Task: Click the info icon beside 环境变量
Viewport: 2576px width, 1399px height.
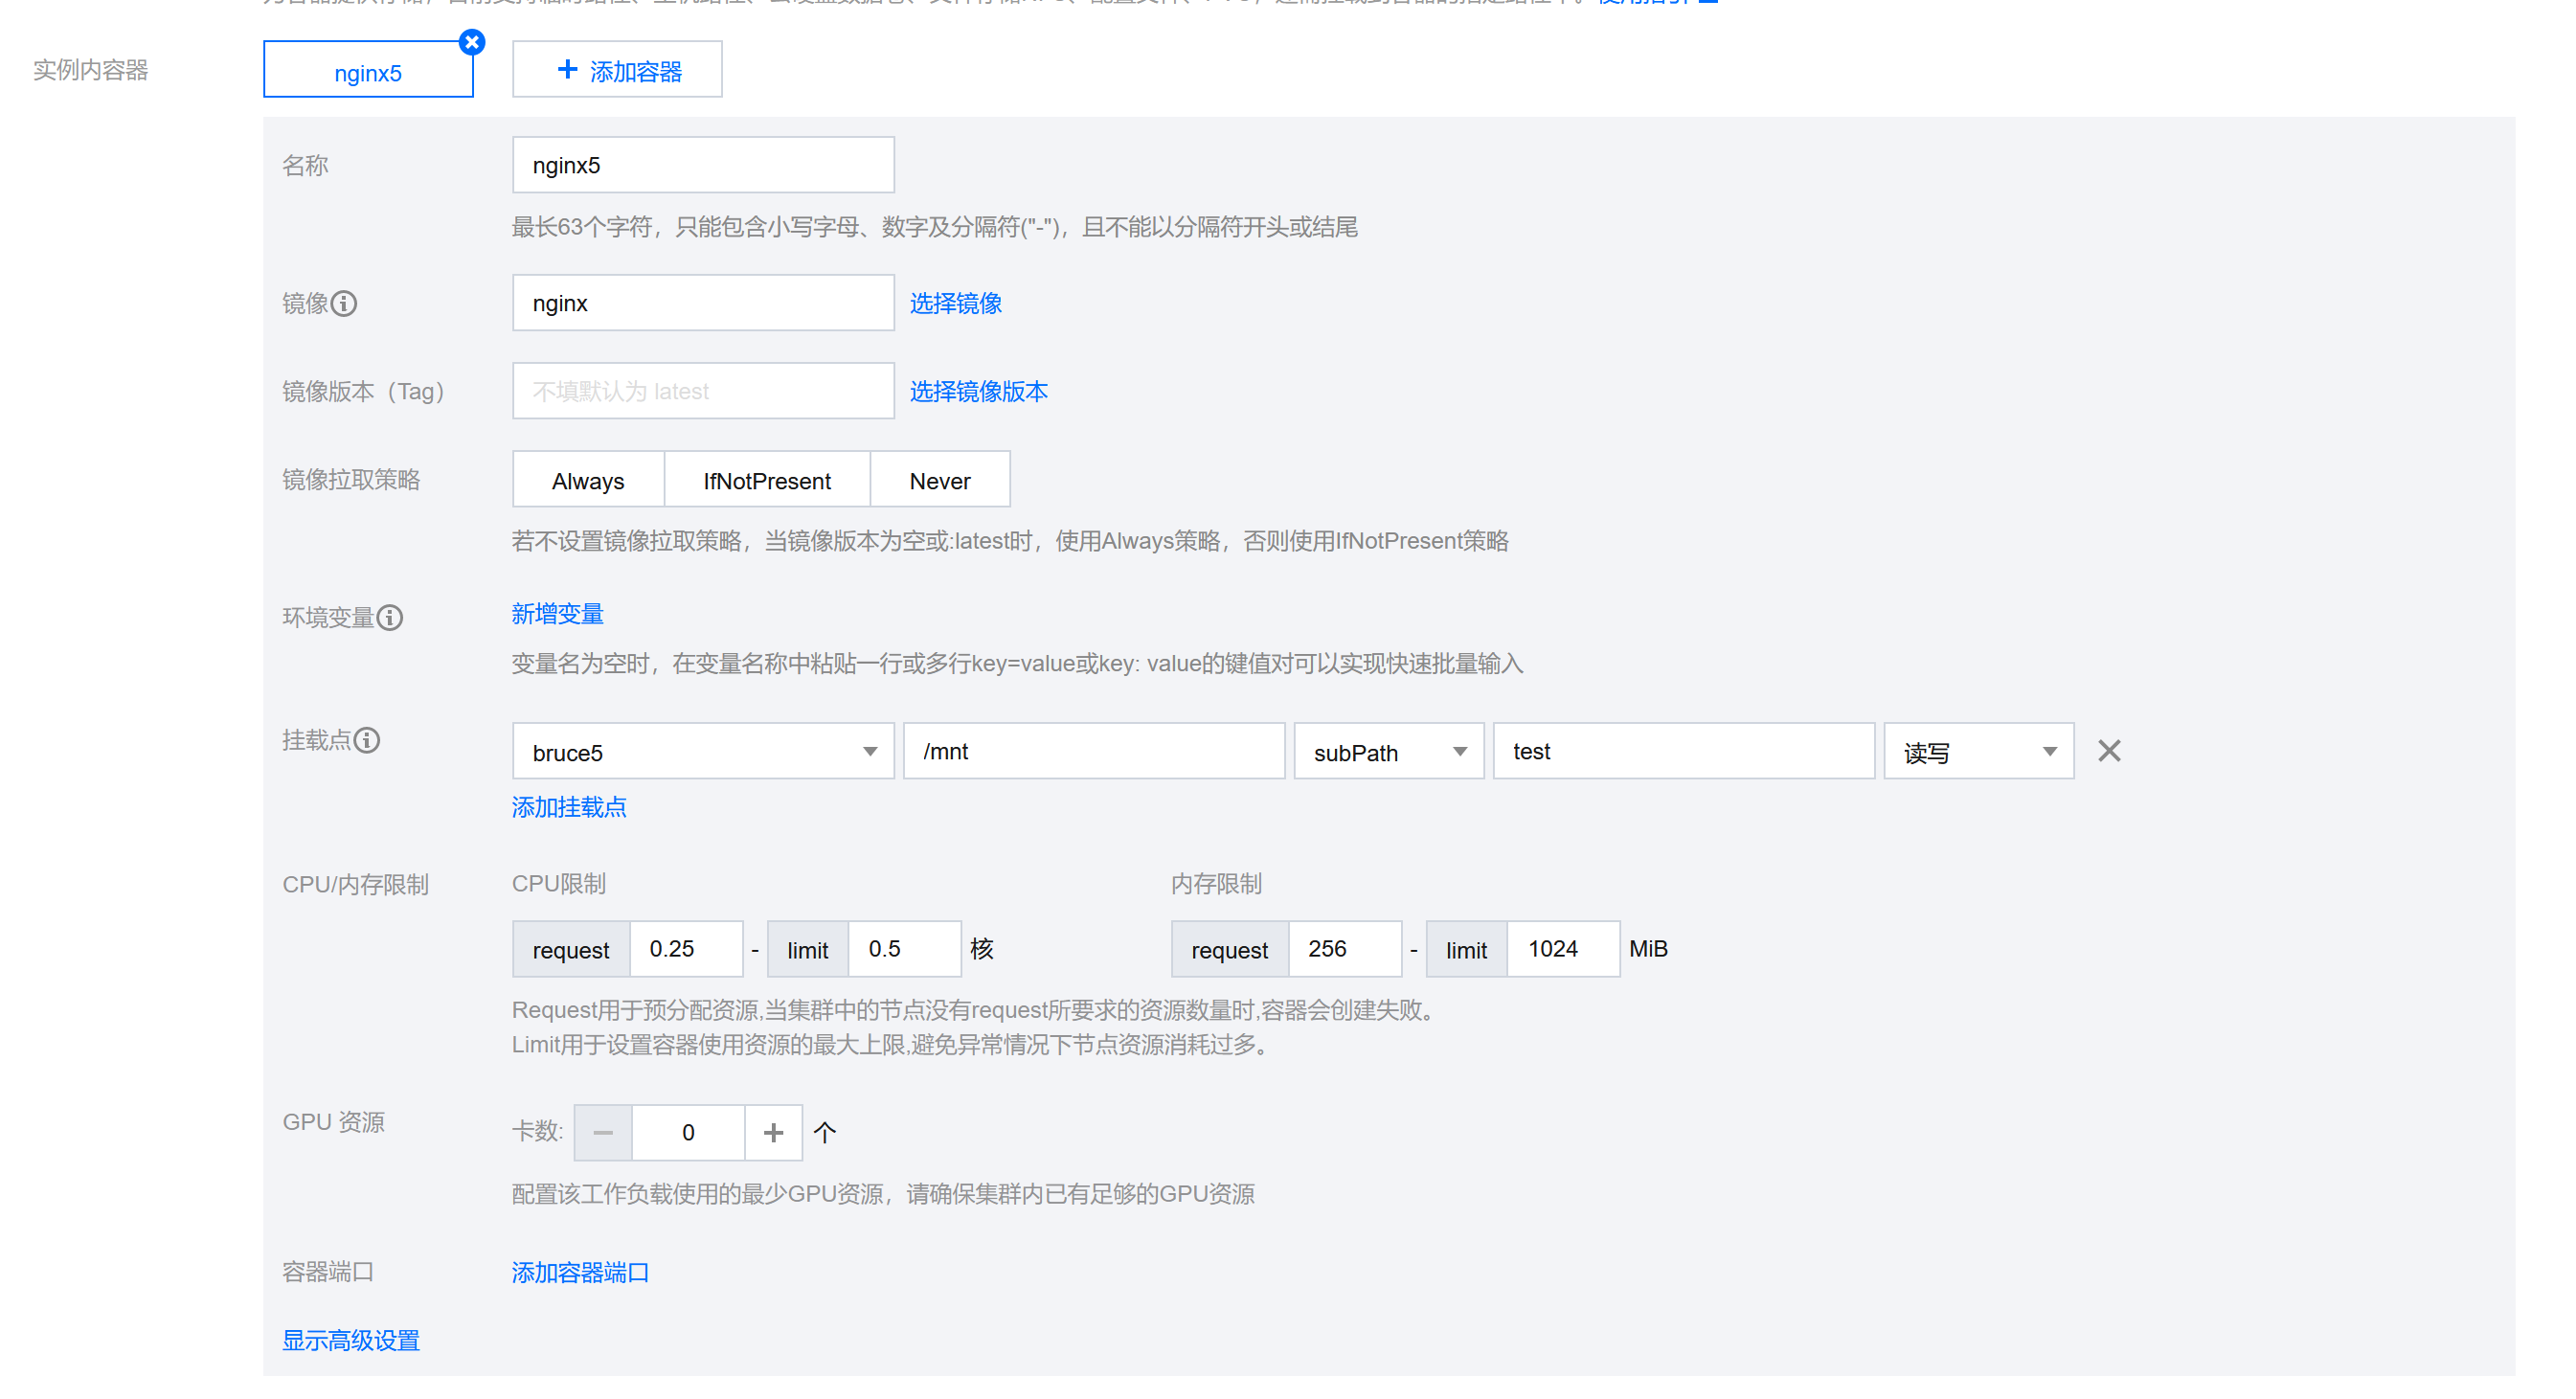Action: click(390, 617)
